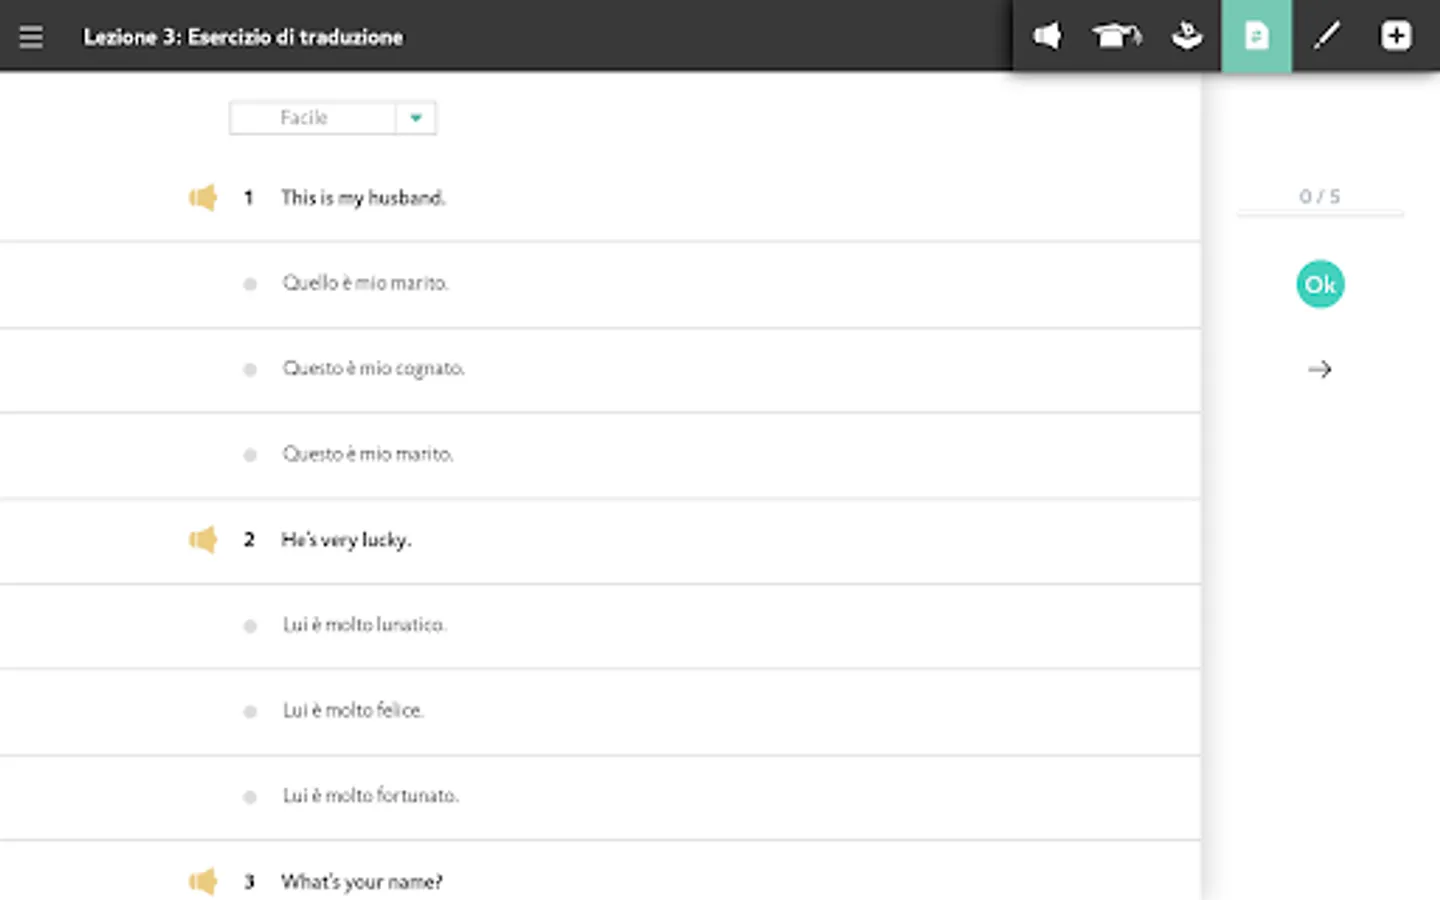The width and height of the screenshot is (1440, 900).
Task: Click the green dropdown arrow beside Facile
Action: tap(416, 118)
